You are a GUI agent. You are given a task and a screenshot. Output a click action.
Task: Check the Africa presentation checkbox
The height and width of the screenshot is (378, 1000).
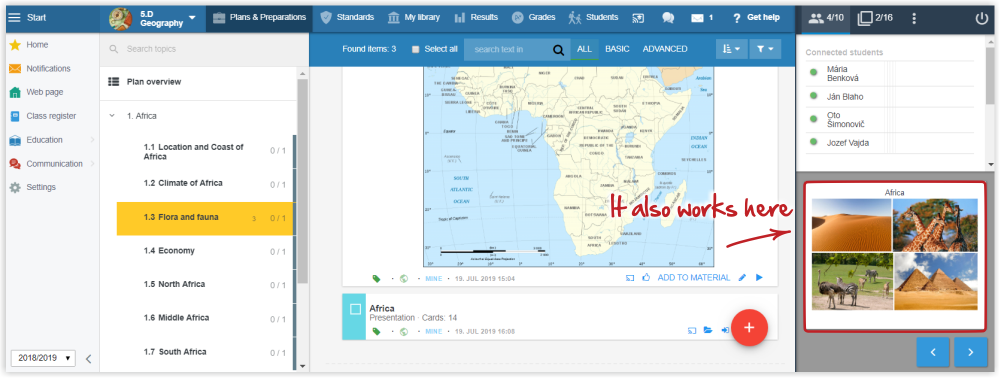pyautogui.click(x=355, y=309)
